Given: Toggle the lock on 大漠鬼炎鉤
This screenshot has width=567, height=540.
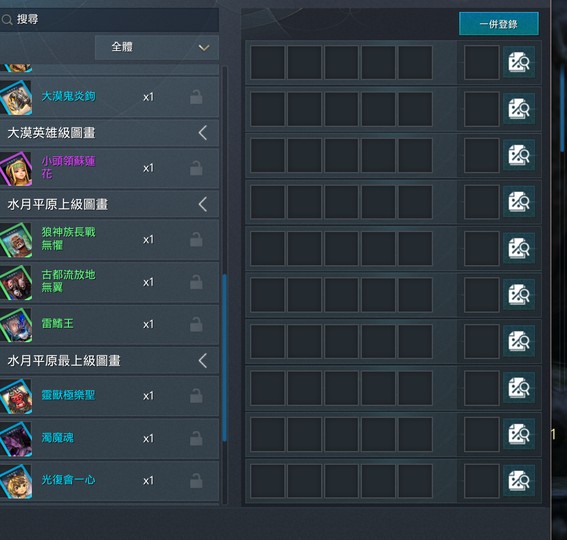Looking at the screenshot, I should pyautogui.click(x=196, y=97).
